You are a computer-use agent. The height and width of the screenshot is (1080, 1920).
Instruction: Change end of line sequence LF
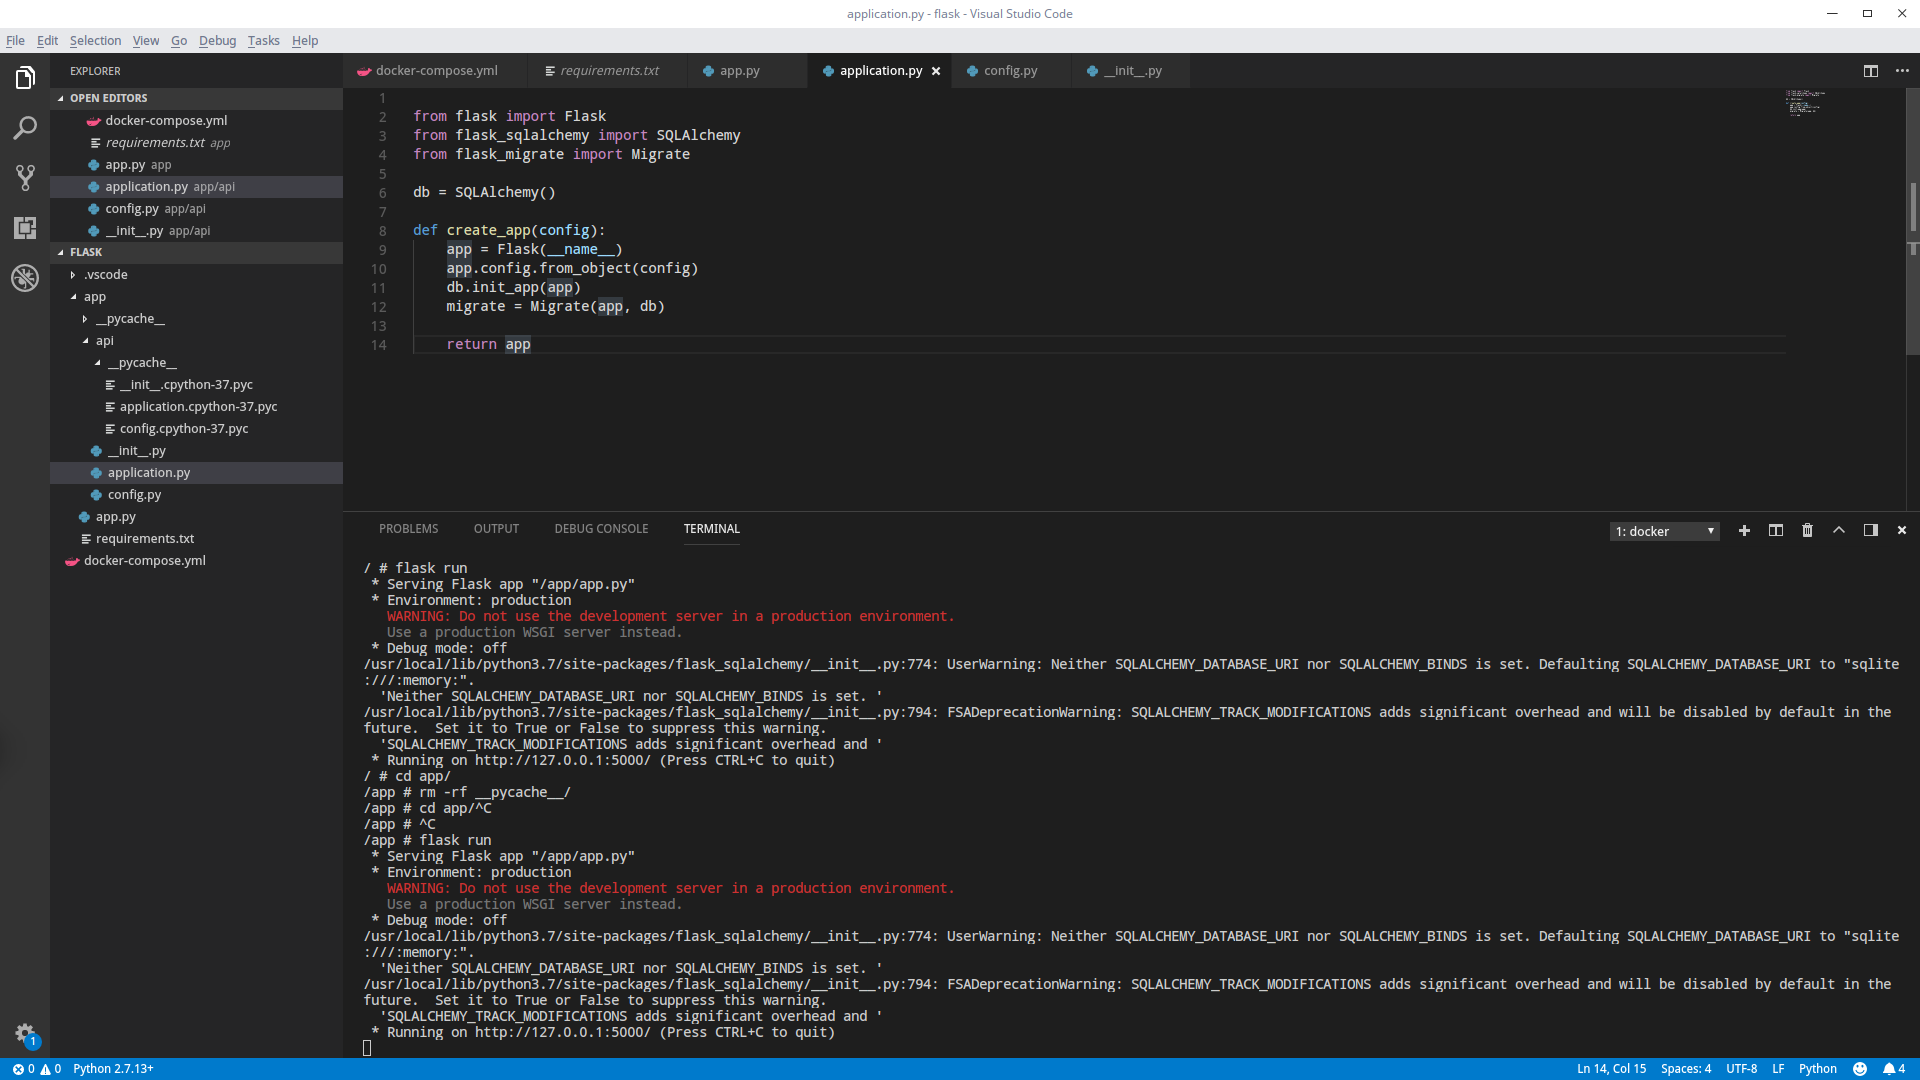[1778, 1069]
